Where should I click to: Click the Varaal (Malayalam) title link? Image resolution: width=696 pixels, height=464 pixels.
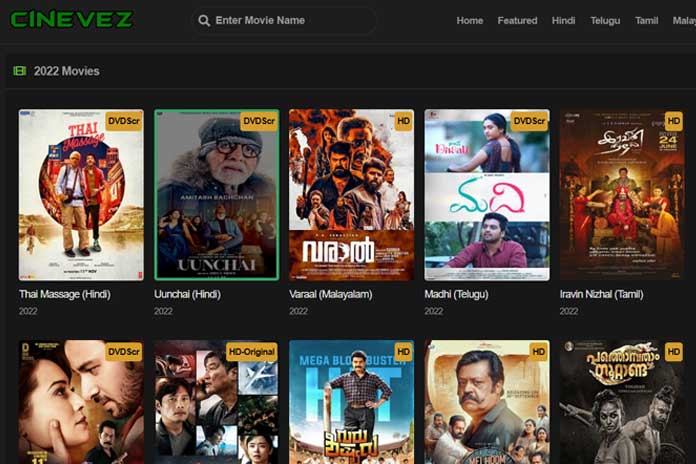click(331, 294)
